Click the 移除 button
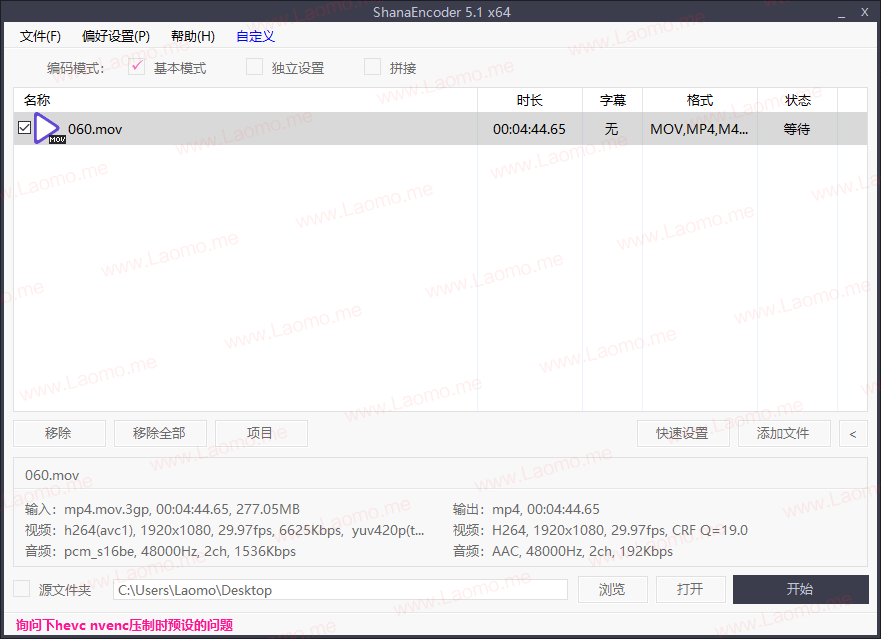 coord(59,433)
